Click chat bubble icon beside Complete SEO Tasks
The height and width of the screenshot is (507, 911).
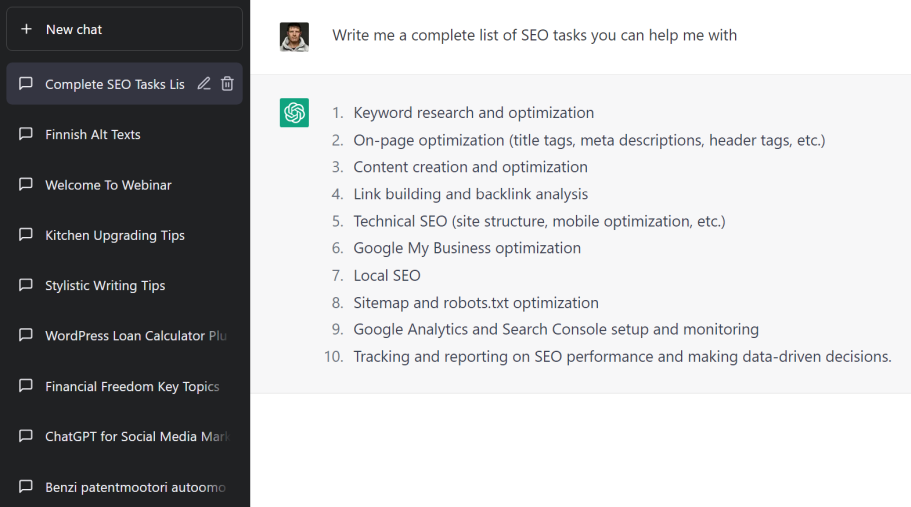point(26,84)
